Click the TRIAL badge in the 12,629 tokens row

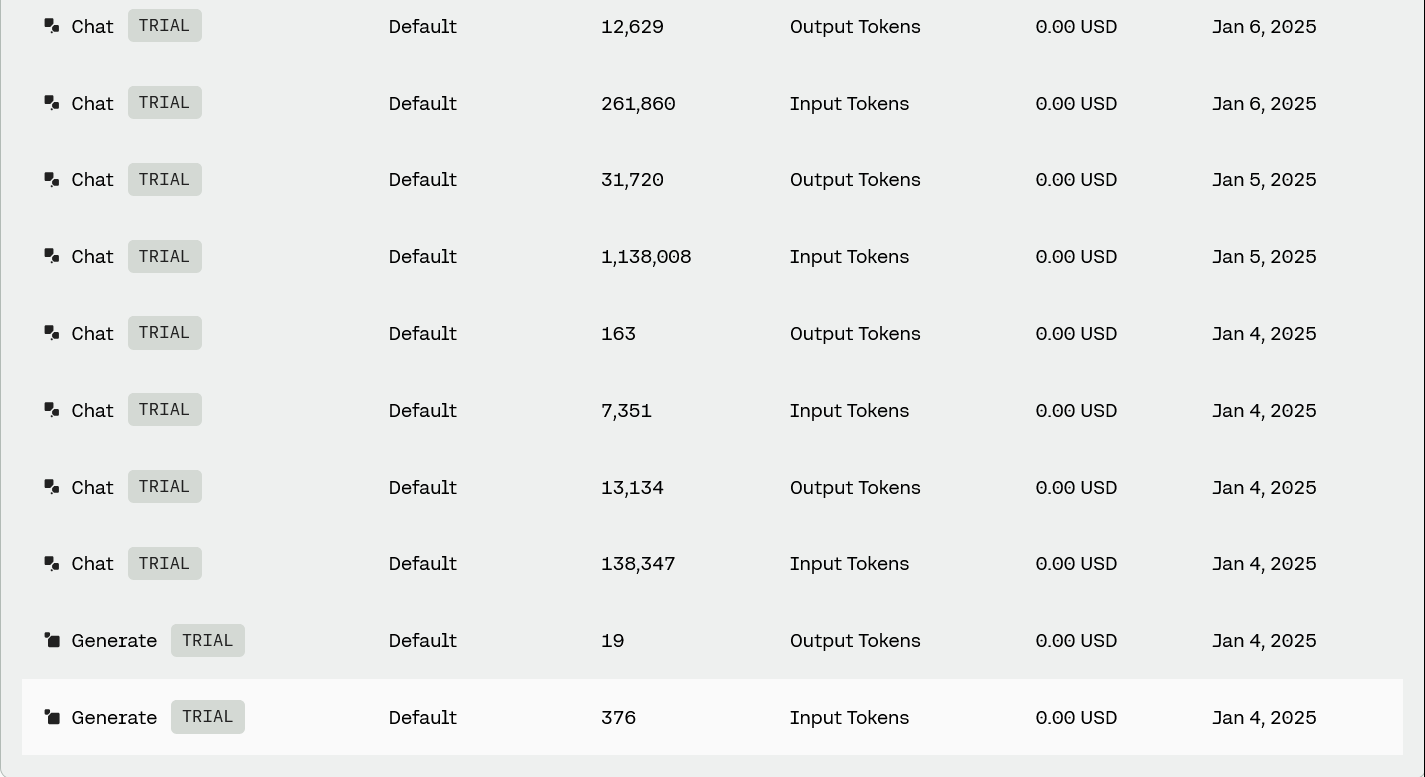click(x=165, y=26)
